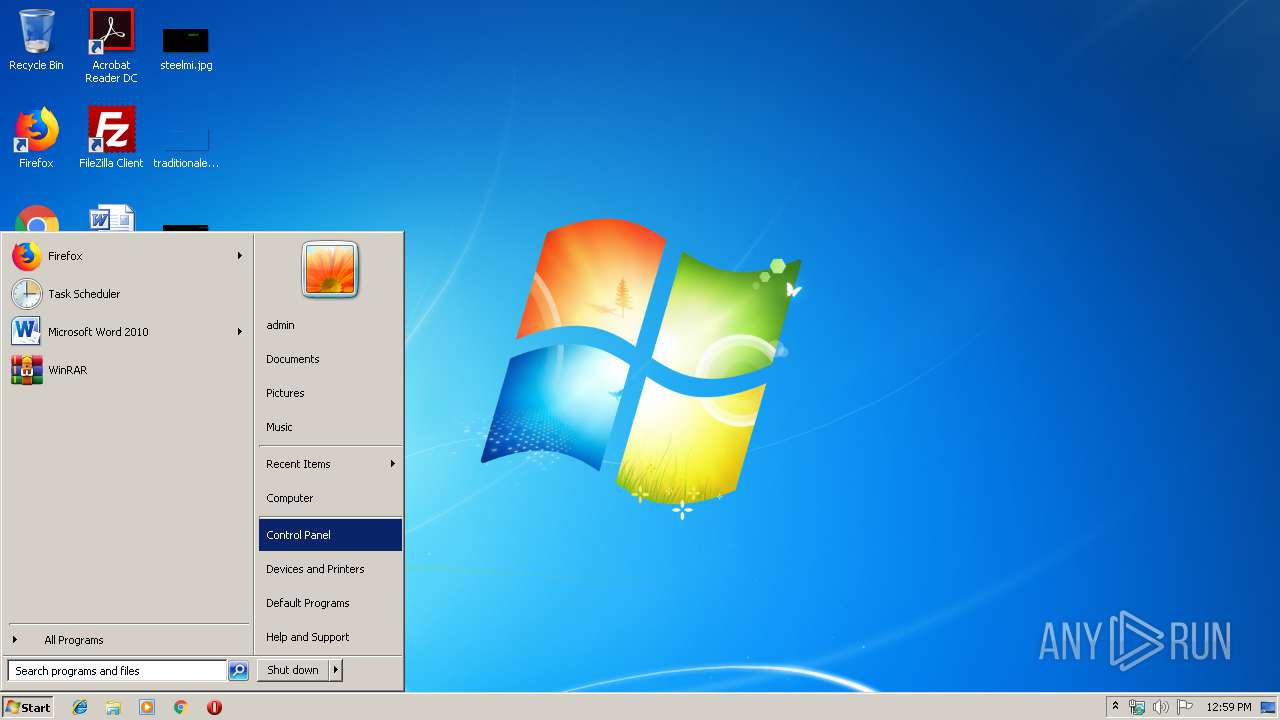Open Documents from Start menu

(x=330, y=359)
